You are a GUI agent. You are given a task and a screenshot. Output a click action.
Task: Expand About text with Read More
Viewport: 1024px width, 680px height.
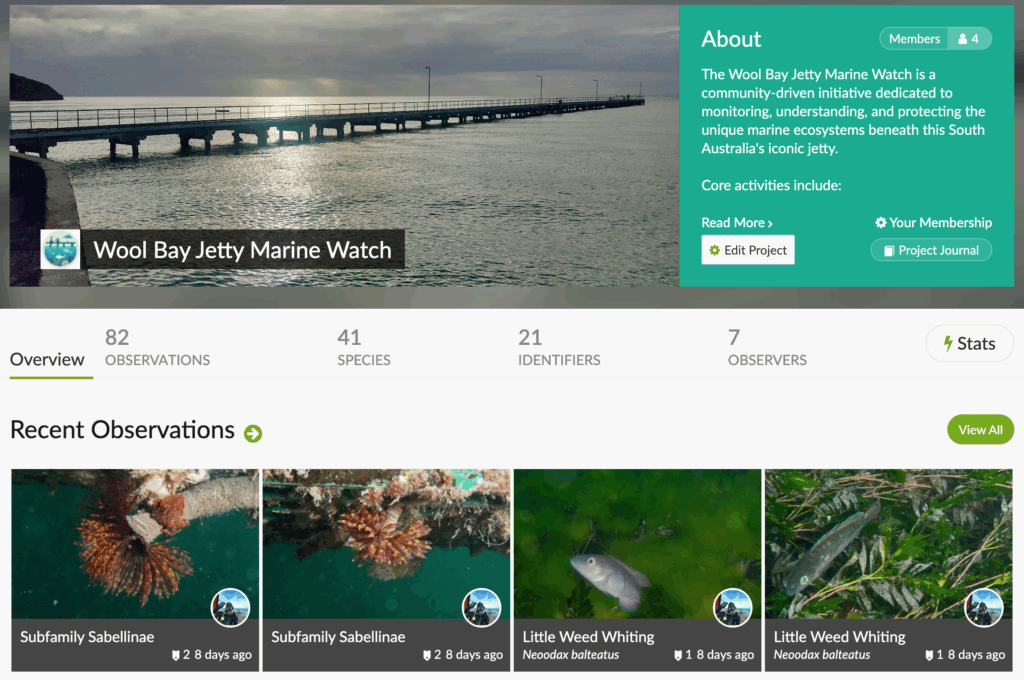point(737,223)
